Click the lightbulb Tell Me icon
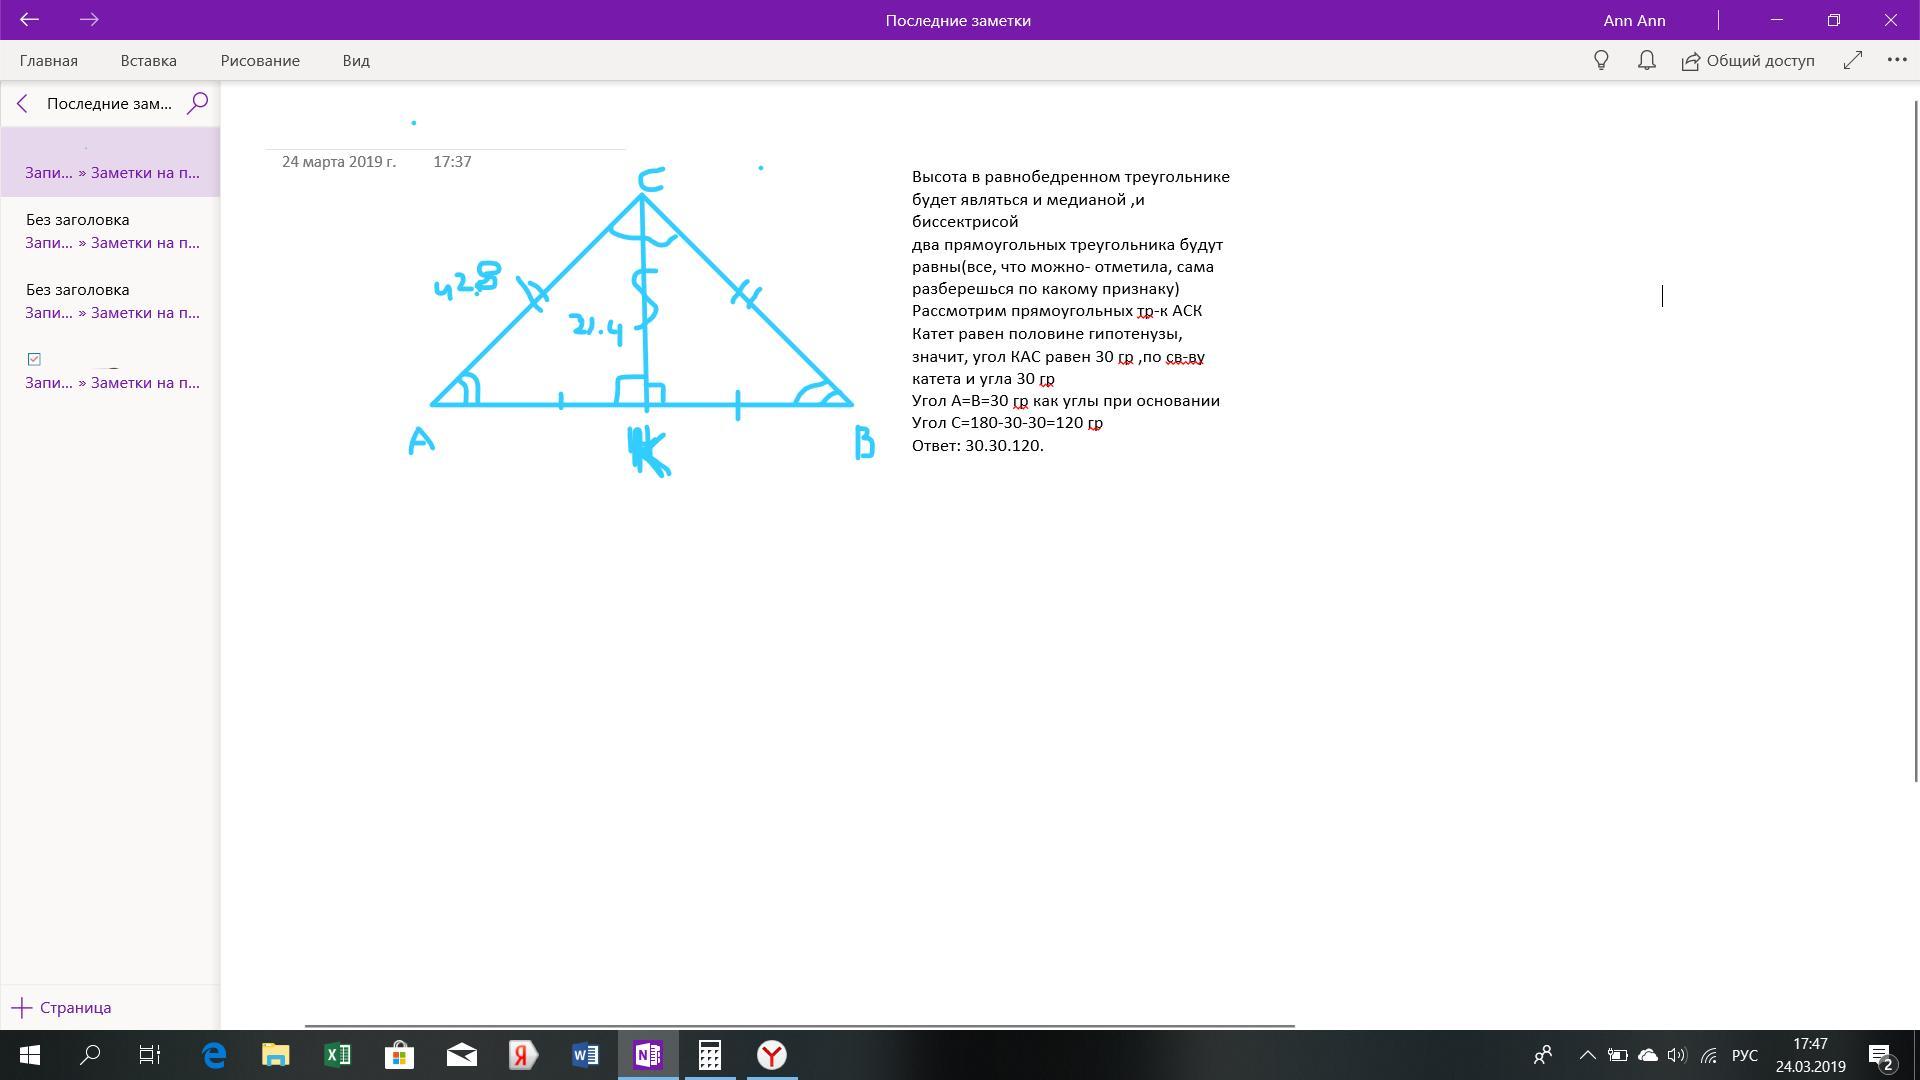 click(x=1601, y=61)
